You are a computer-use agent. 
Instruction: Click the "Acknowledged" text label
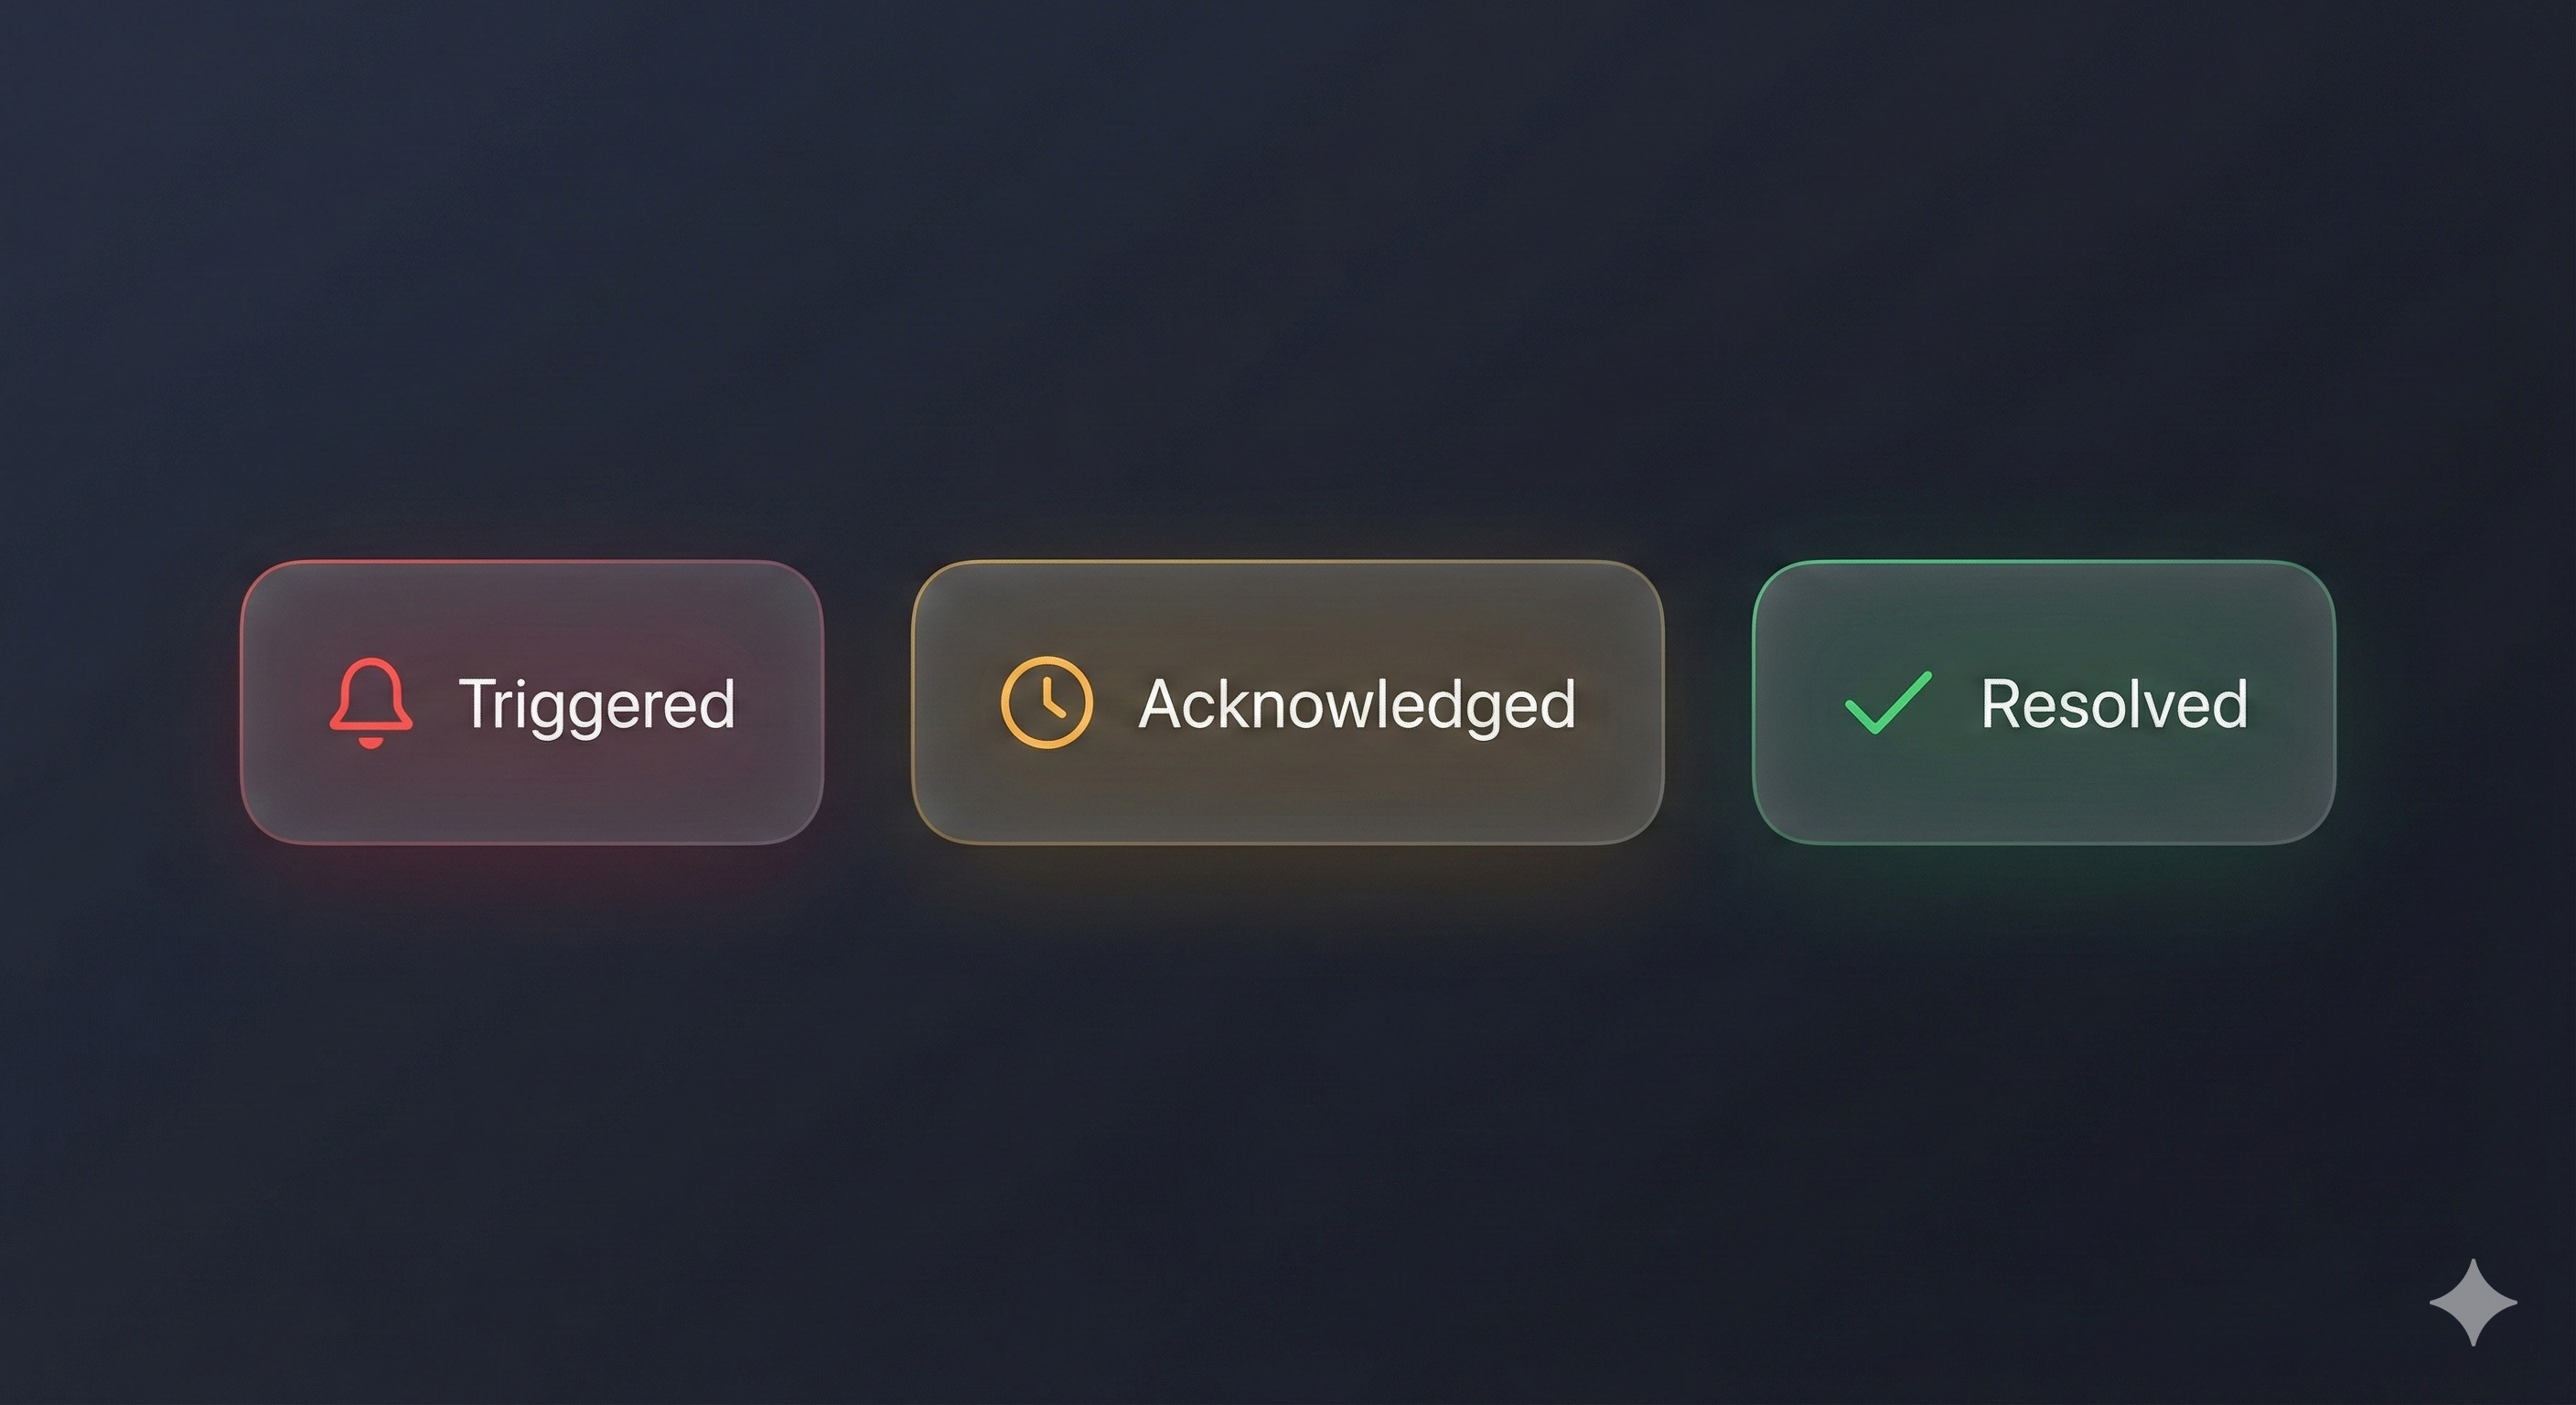pos(1357,704)
